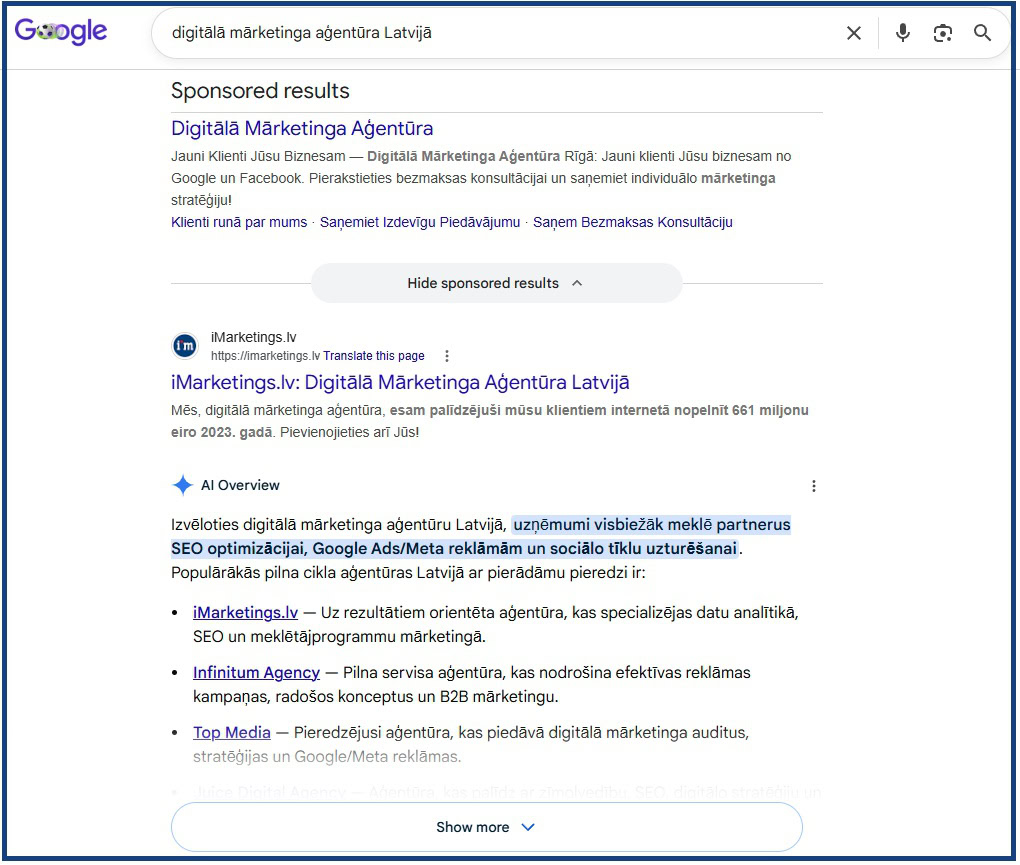Click the highlighted text about SEO optimizācijai partners
The image size is (1020, 865).
(x=481, y=537)
